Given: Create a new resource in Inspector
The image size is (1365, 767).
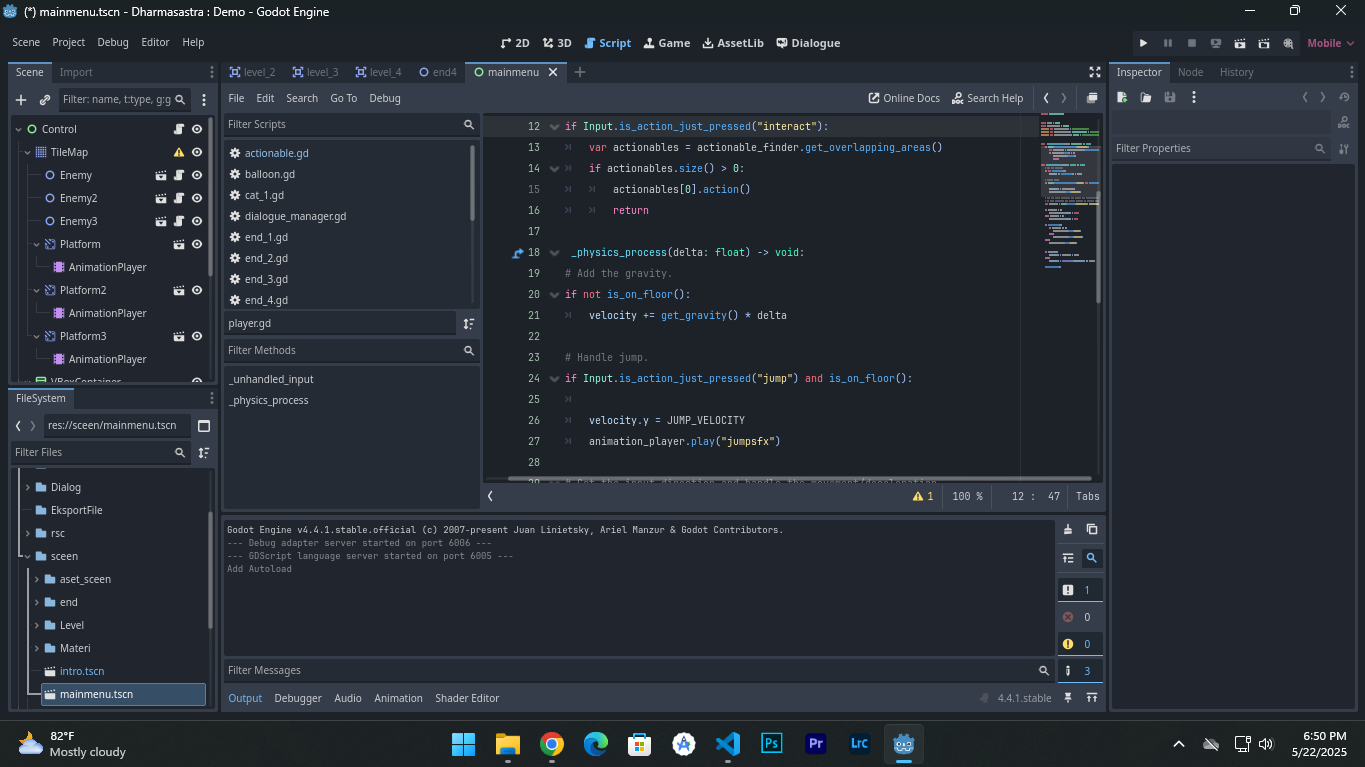Looking at the screenshot, I should [x=1122, y=97].
